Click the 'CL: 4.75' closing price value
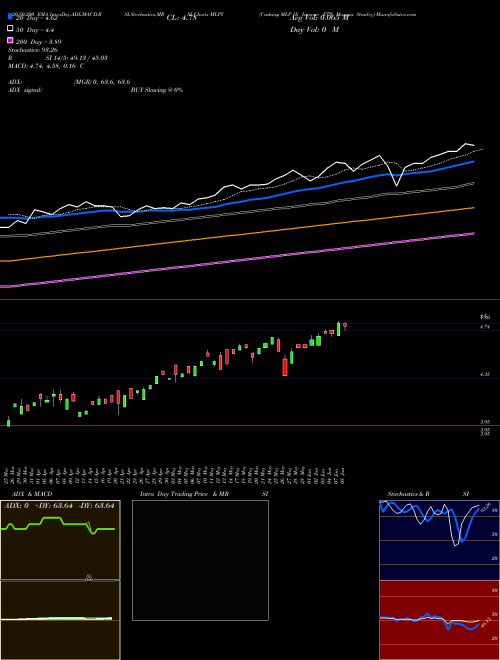The width and height of the screenshot is (500, 660). 182,18
